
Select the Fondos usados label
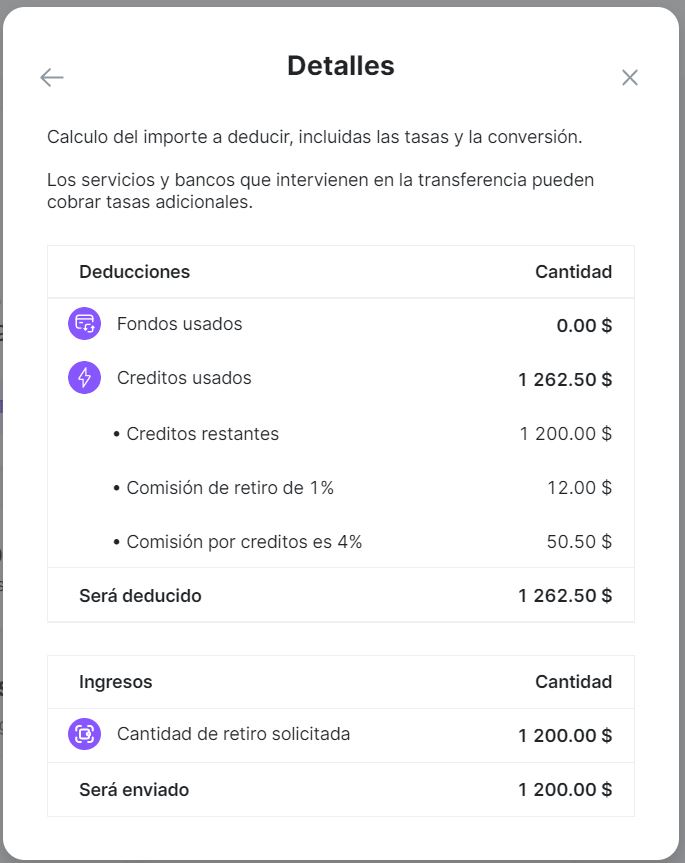(x=179, y=324)
